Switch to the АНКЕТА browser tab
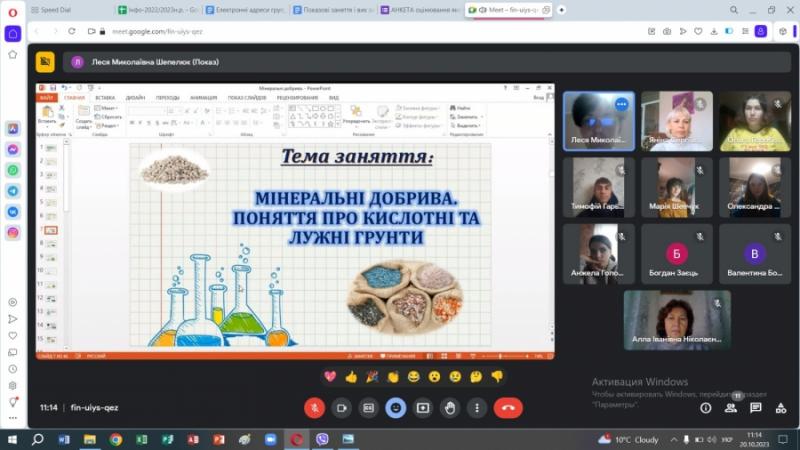Screen dimensions: 800x450 point(420,10)
